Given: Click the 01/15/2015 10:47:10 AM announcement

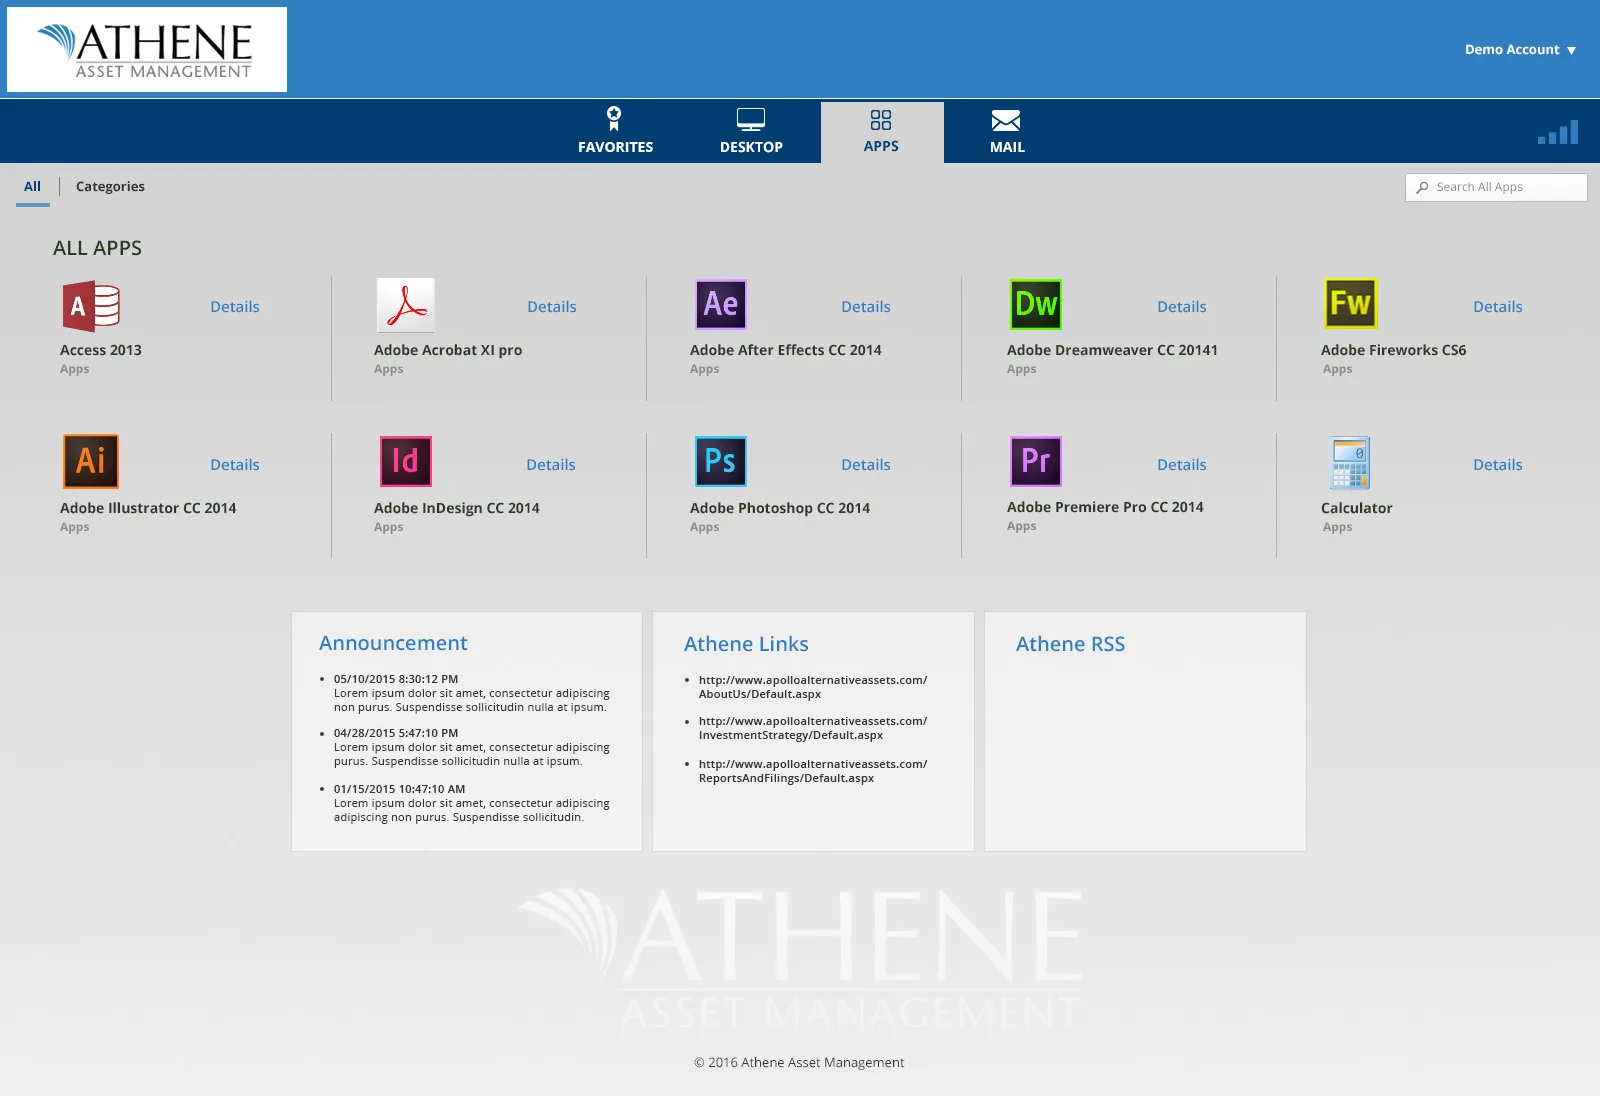Looking at the screenshot, I should coord(472,803).
